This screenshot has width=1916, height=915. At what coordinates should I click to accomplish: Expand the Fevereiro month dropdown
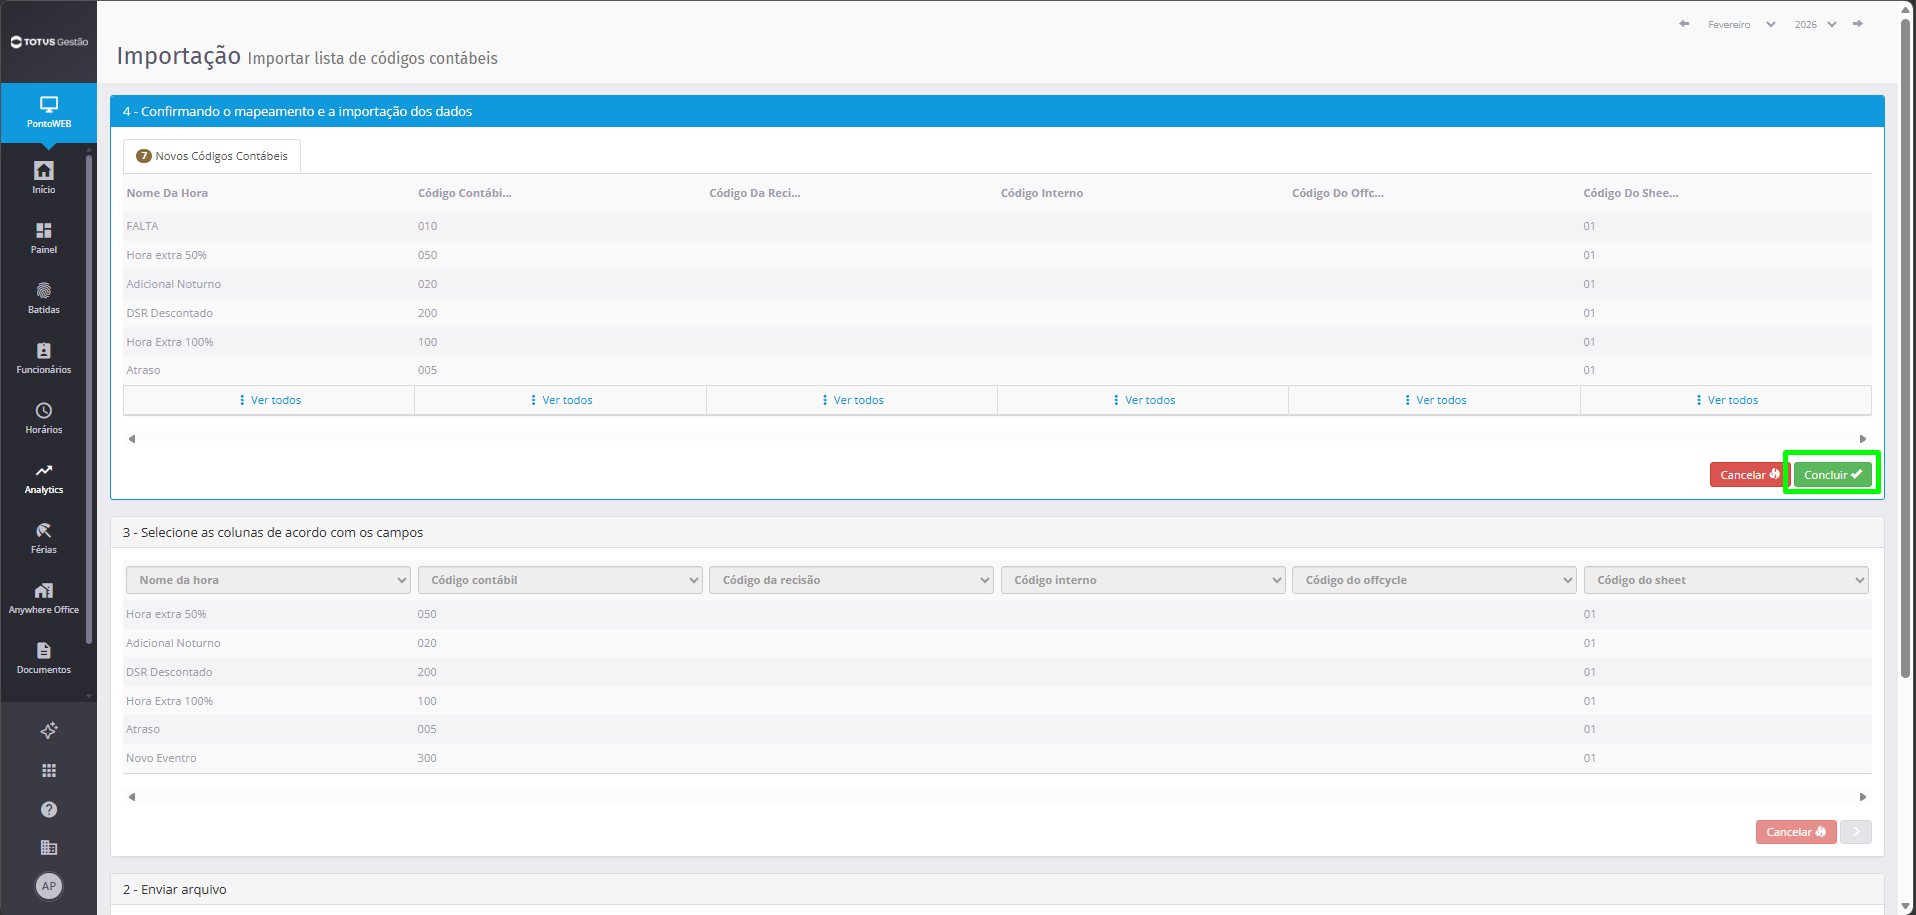point(1741,24)
